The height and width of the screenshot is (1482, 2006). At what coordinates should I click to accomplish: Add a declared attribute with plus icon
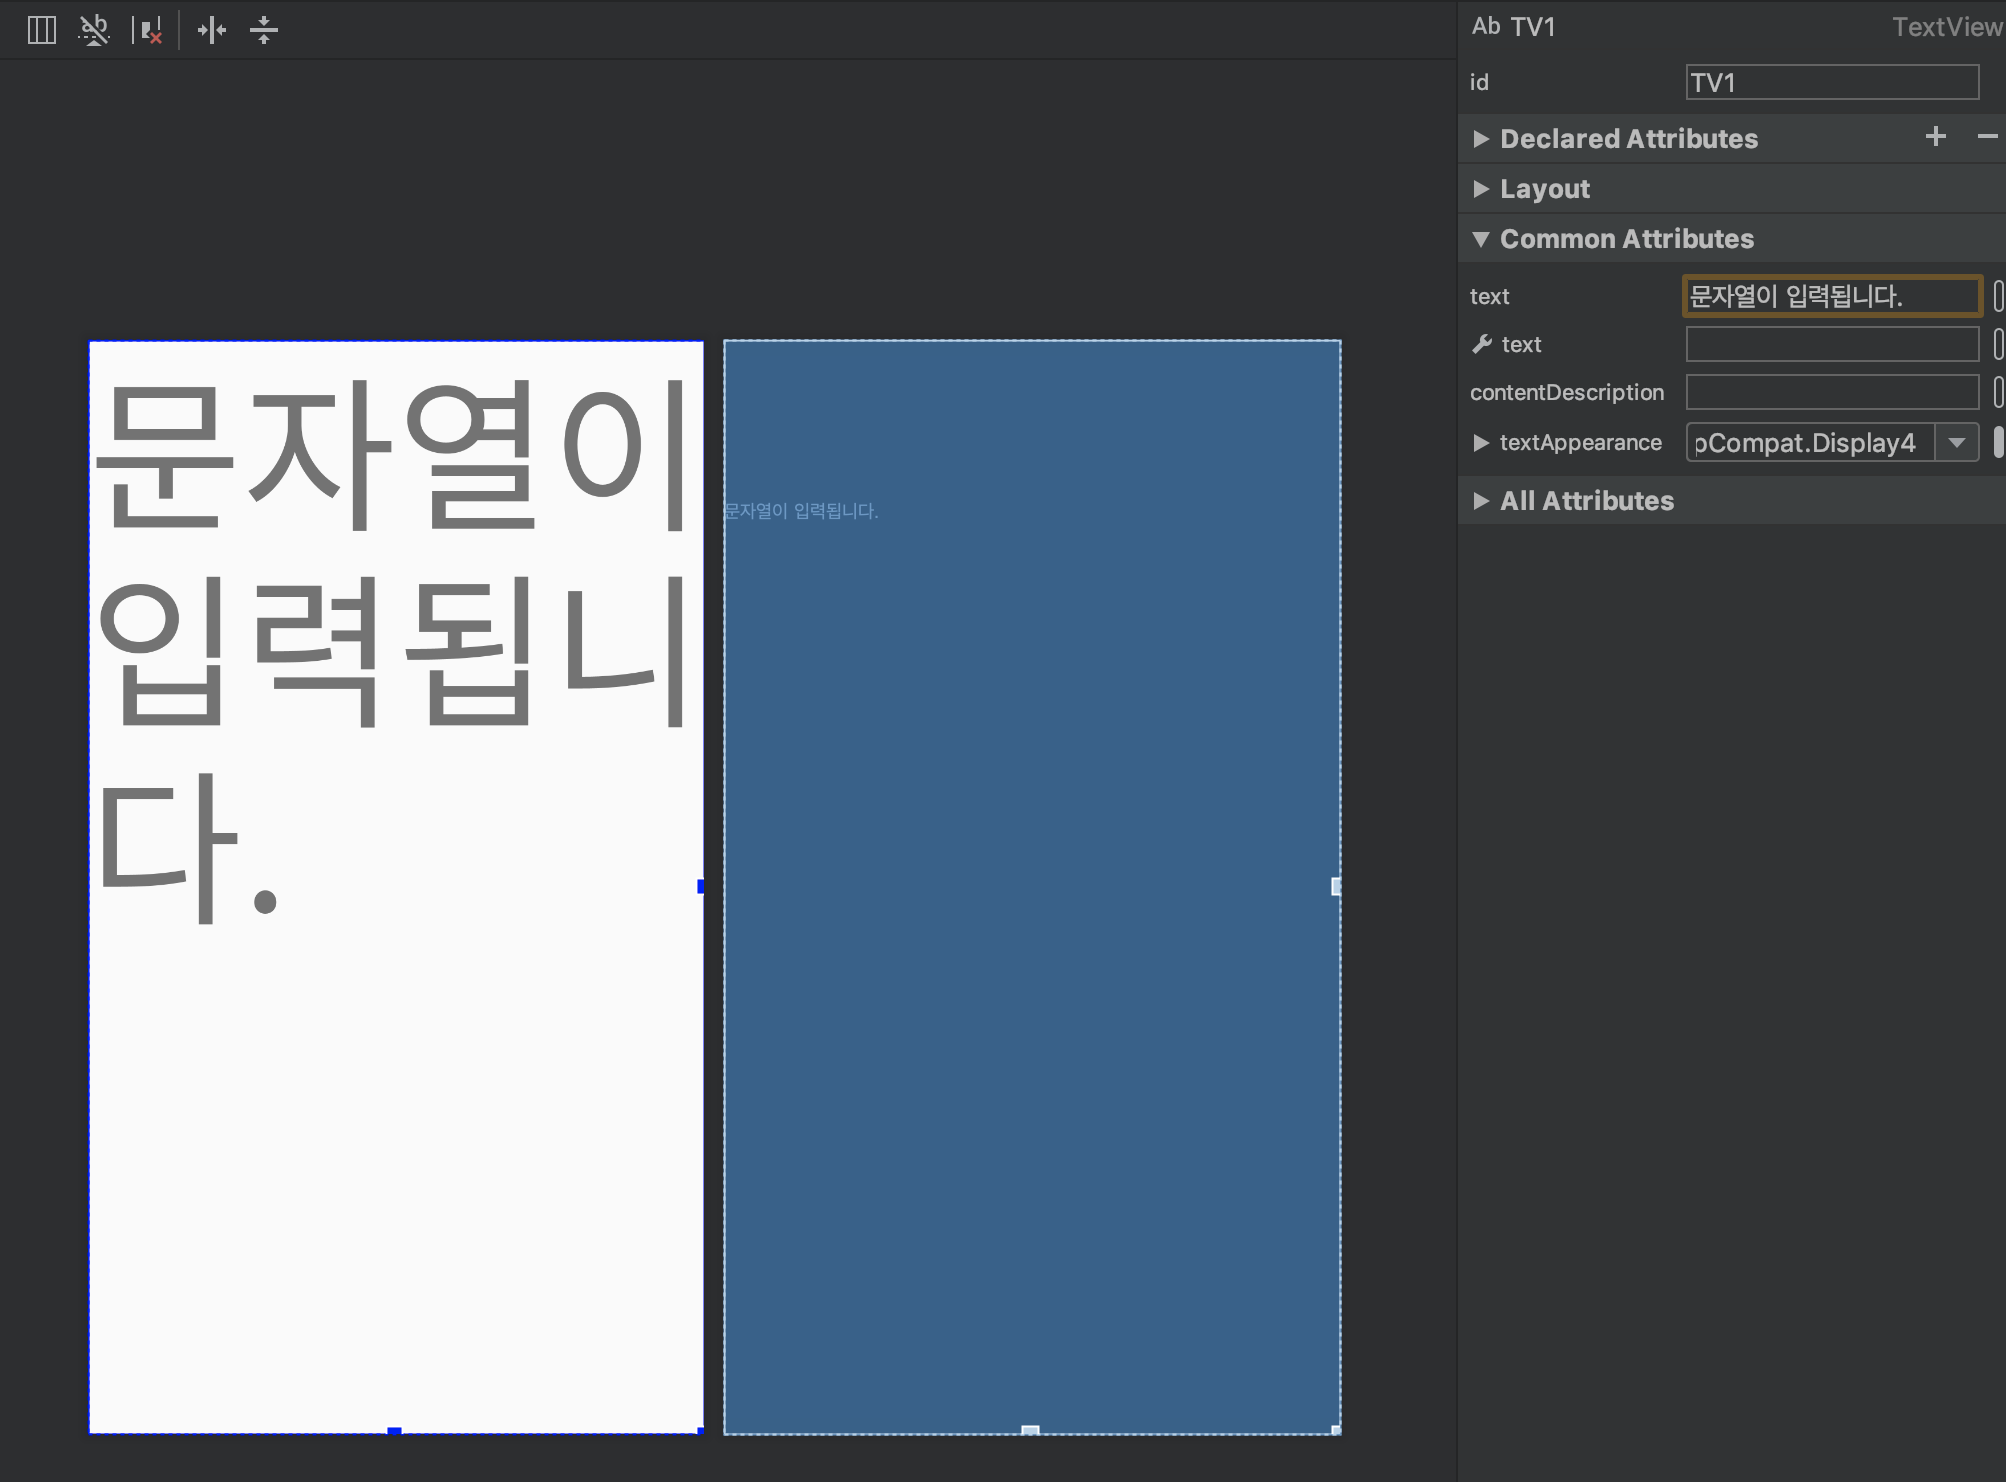click(1935, 137)
